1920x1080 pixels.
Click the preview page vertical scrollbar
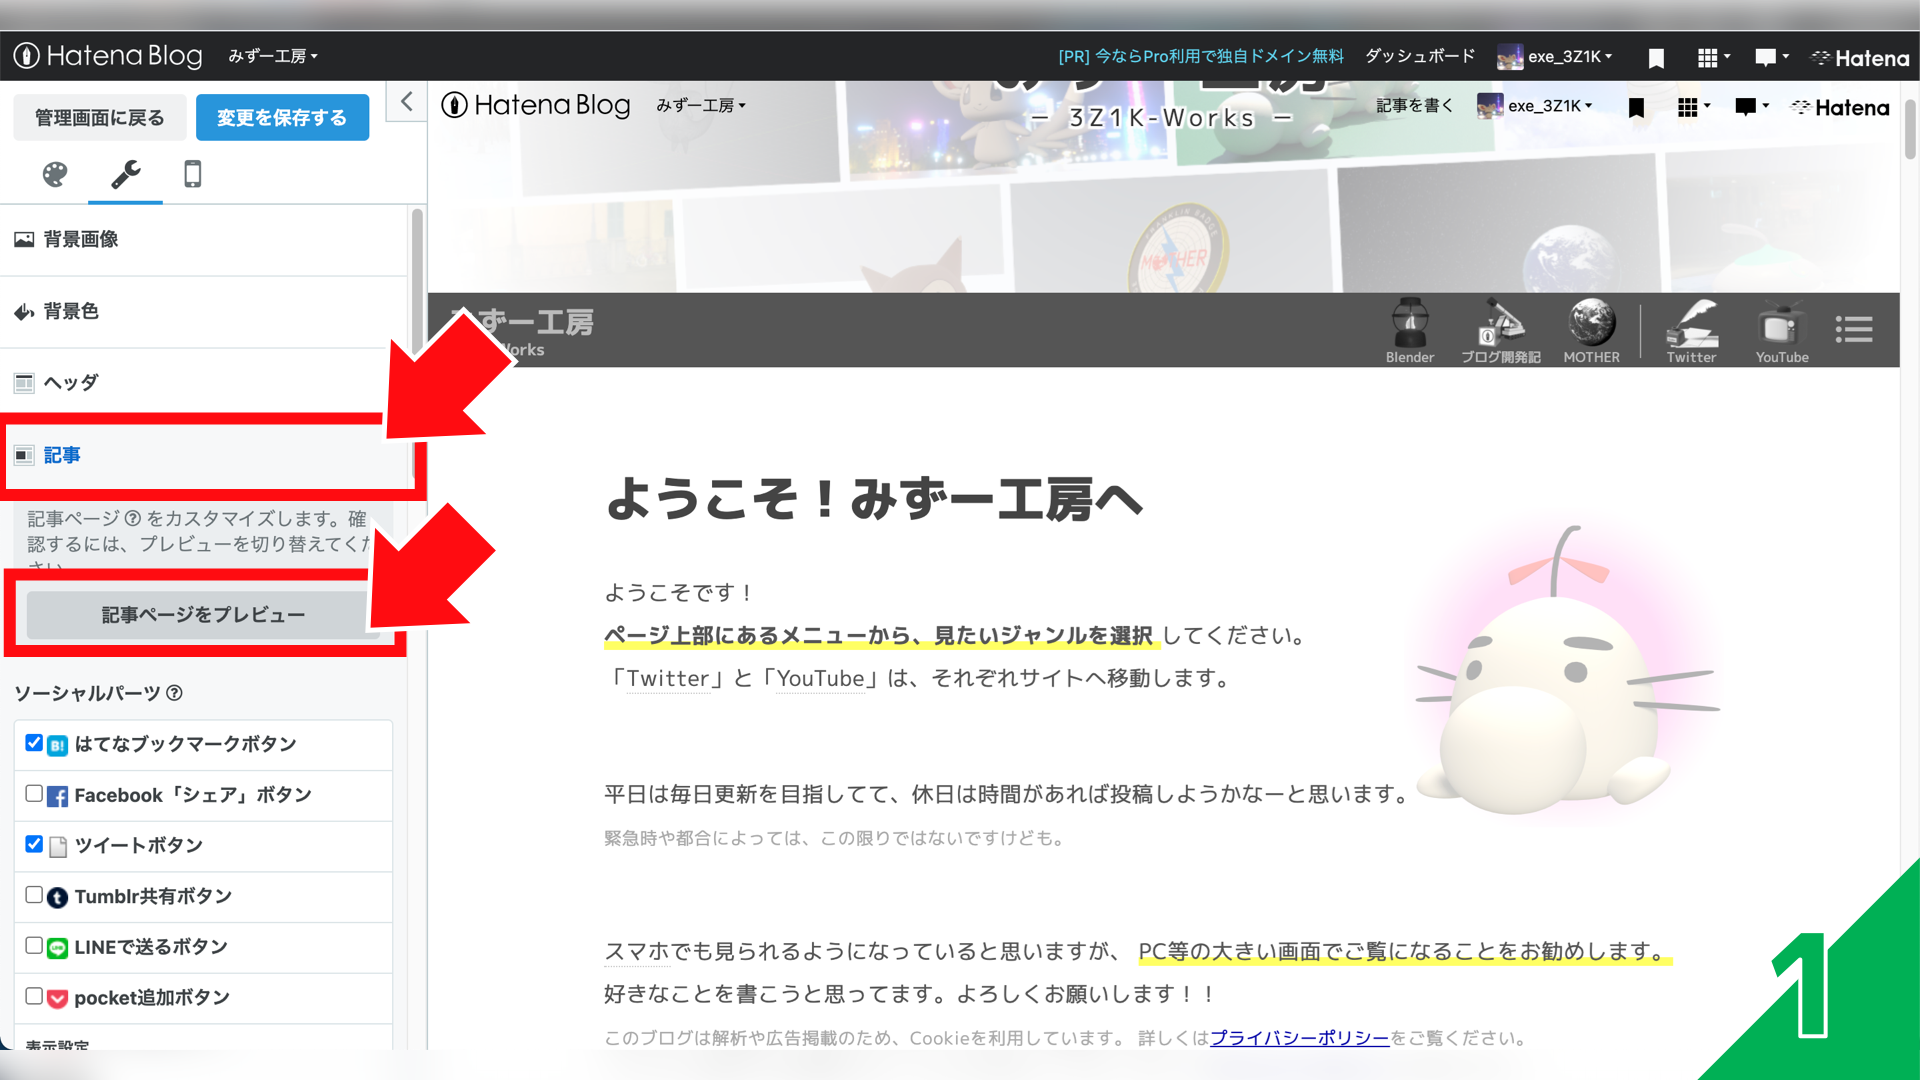pos(1910,128)
